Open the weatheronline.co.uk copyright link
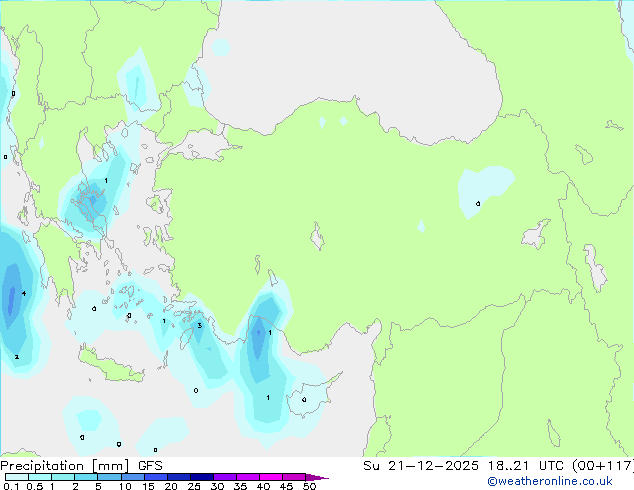Viewport: 634px width, 490px height. point(550,481)
